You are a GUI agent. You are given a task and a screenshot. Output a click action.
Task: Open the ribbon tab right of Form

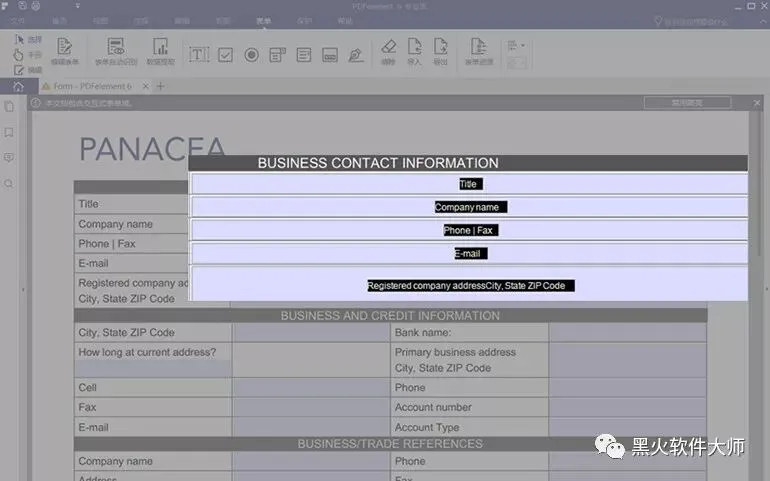tap(304, 21)
